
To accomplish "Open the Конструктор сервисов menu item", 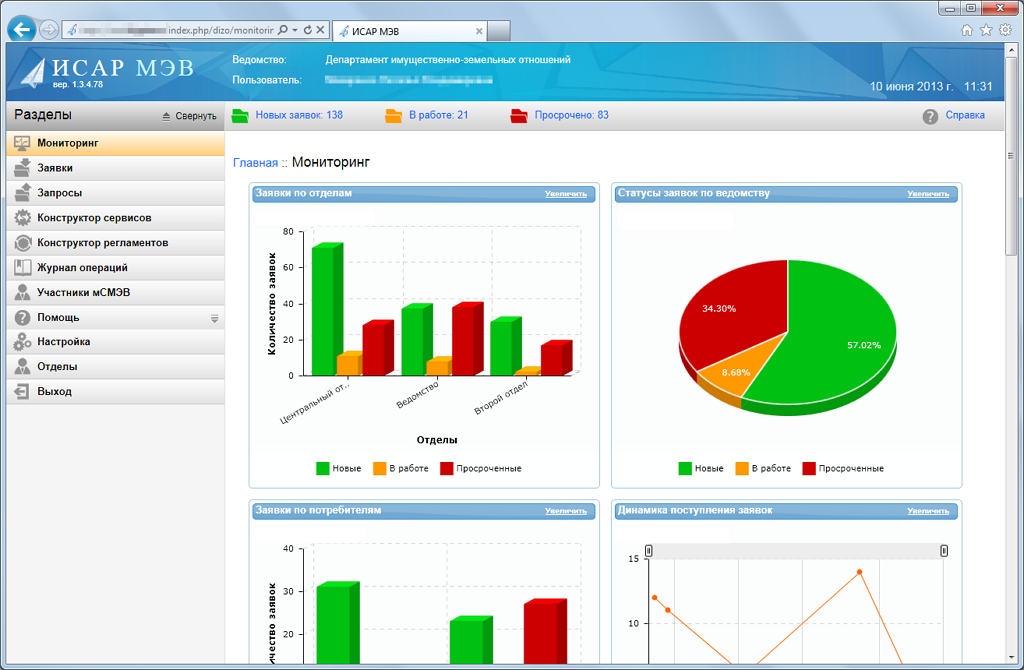I will (116, 217).
